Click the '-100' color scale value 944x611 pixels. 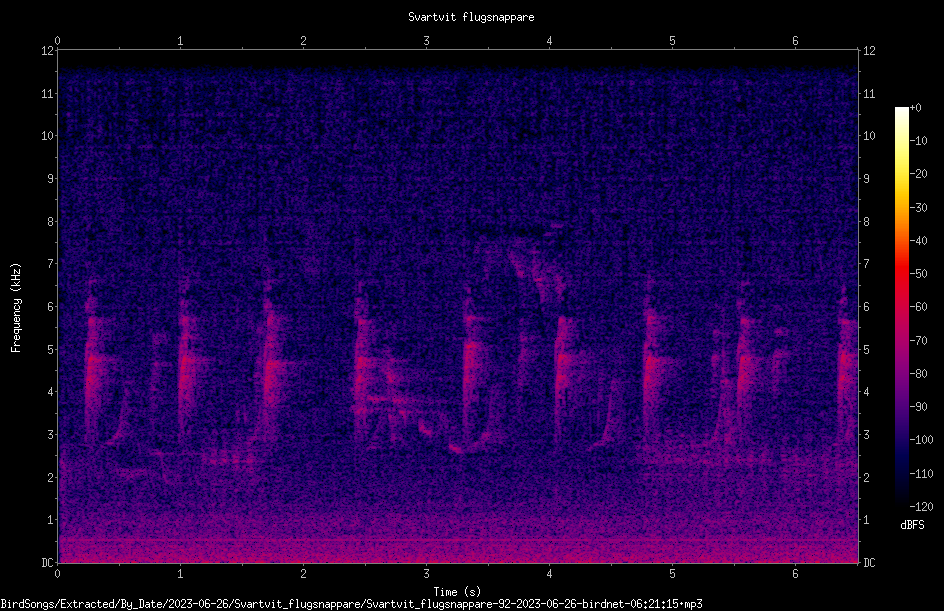tap(922, 440)
